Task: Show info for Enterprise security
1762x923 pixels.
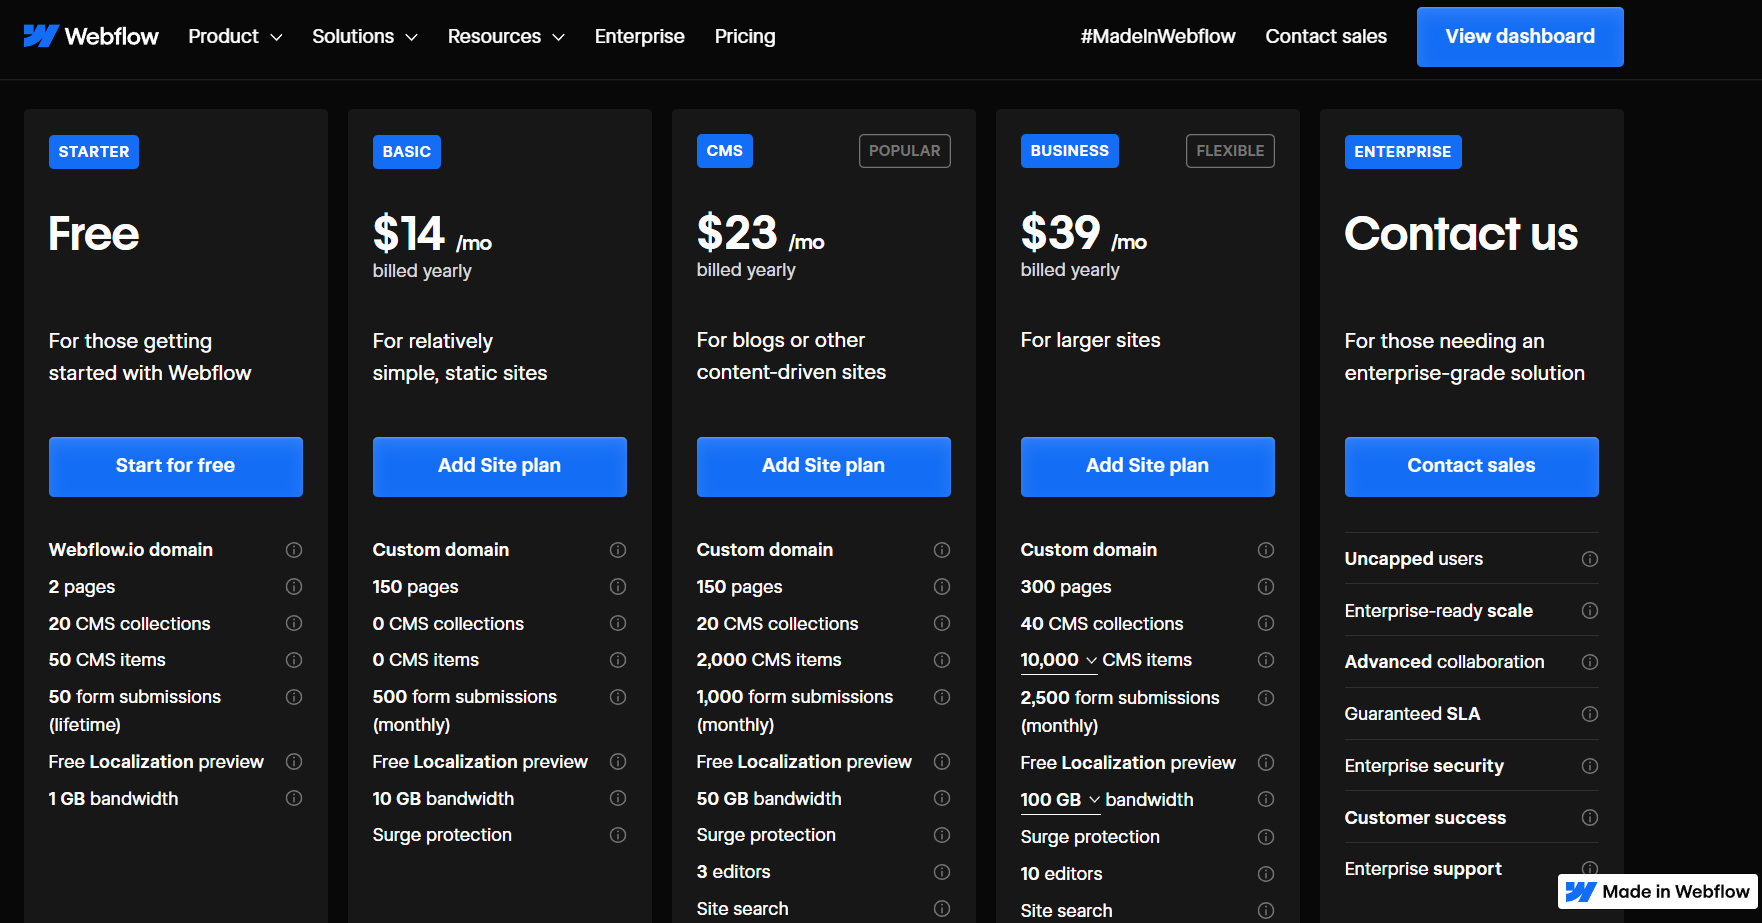Action: 1590,766
